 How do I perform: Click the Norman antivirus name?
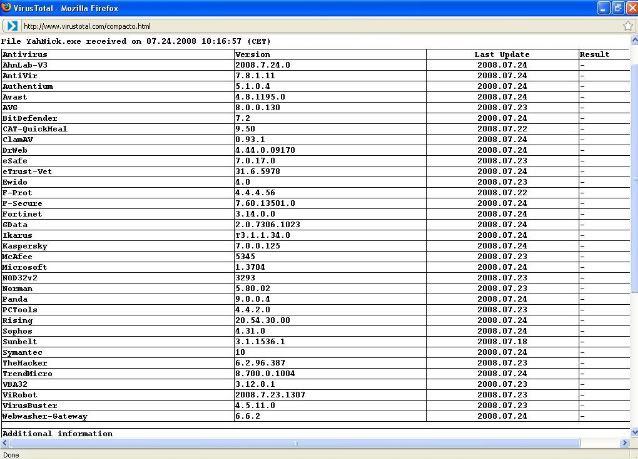(x=17, y=289)
